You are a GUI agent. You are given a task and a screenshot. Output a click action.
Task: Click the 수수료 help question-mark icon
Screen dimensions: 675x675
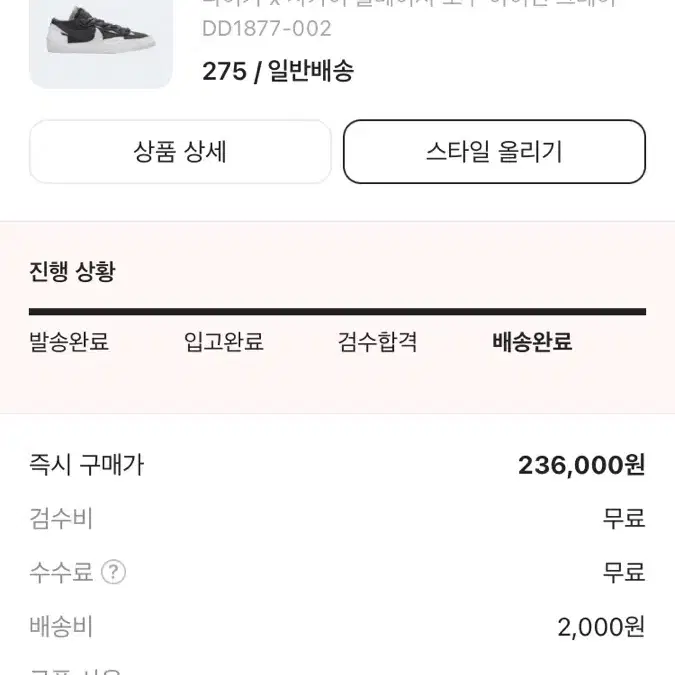click(x=113, y=572)
